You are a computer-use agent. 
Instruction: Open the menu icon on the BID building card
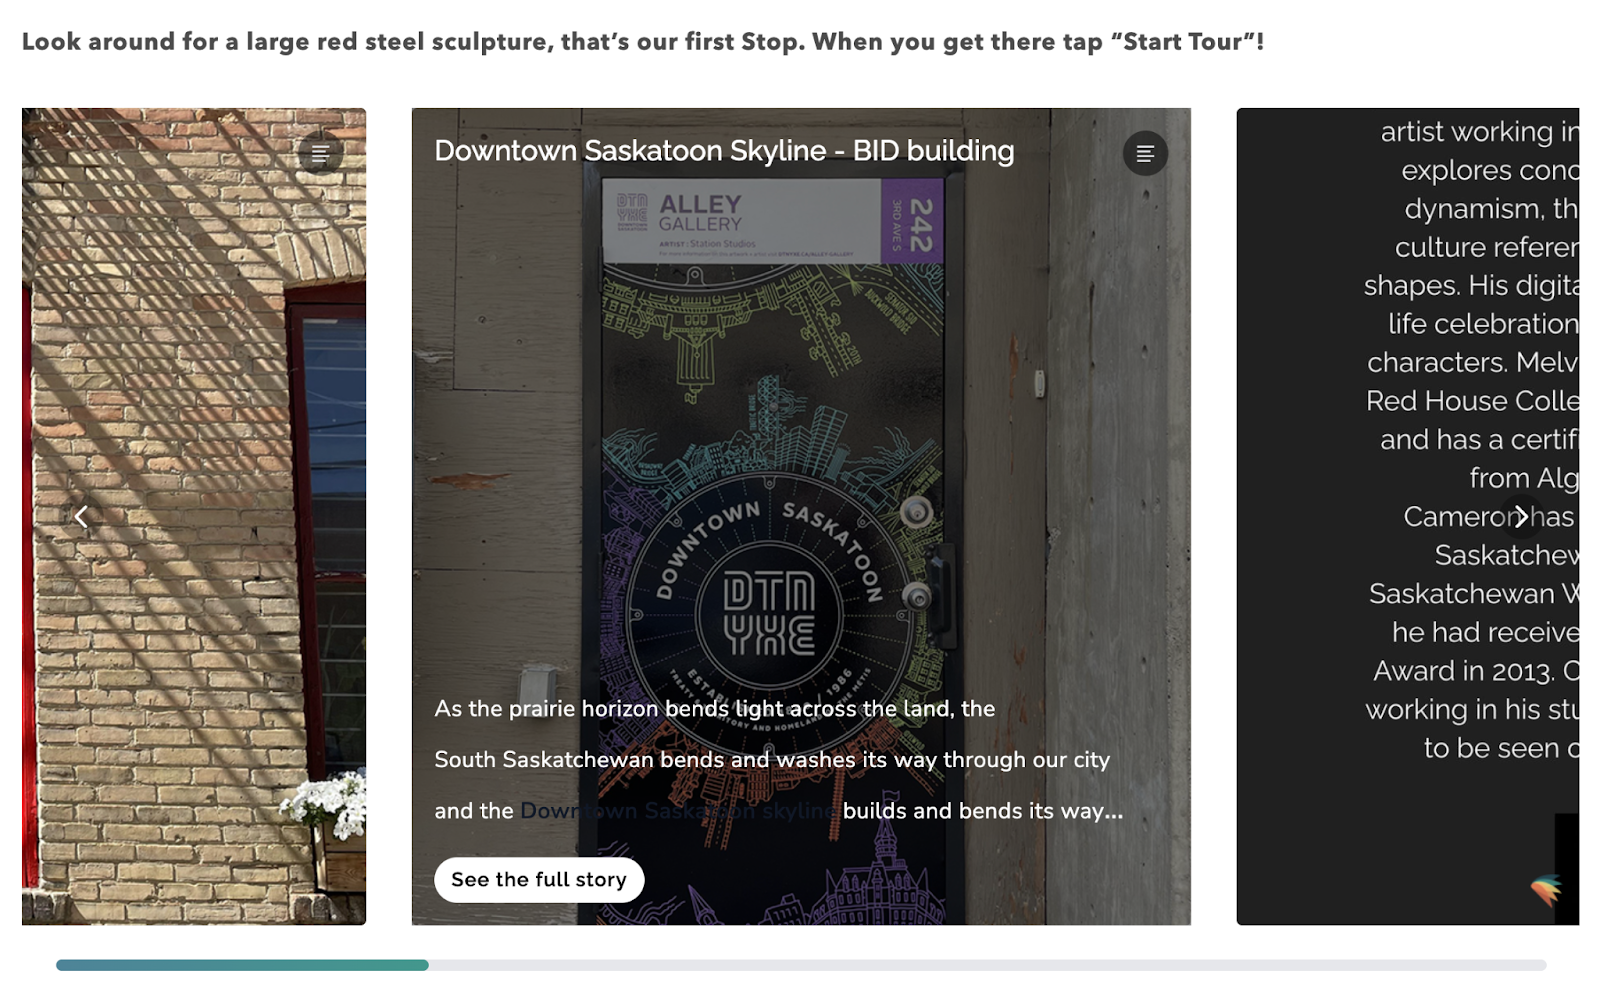pos(1145,153)
